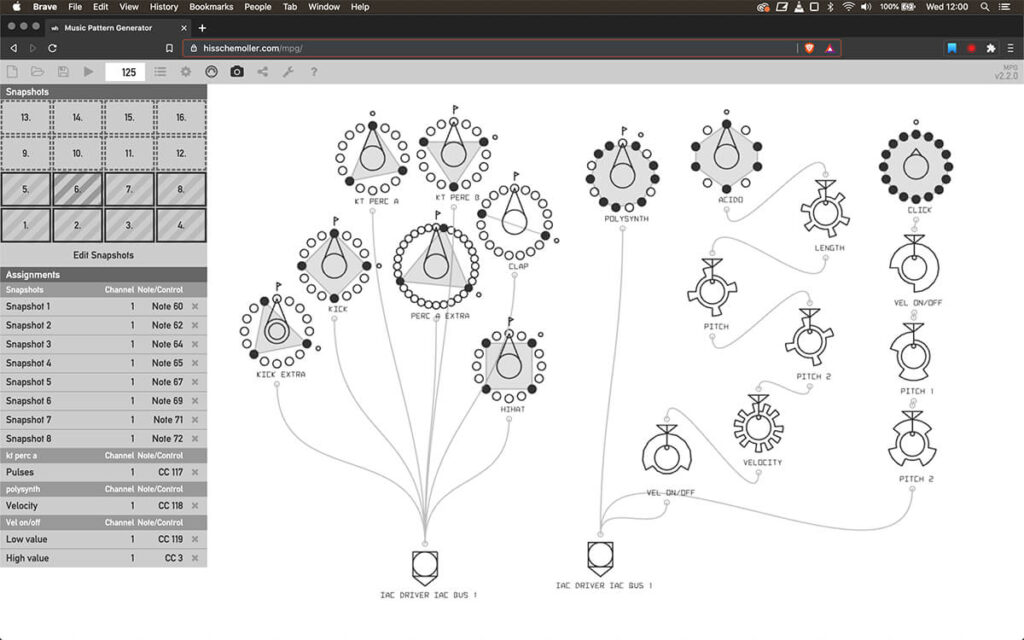Viewport: 1024px width, 640px height.
Task: Click the save floppy disk icon
Action: [63, 72]
